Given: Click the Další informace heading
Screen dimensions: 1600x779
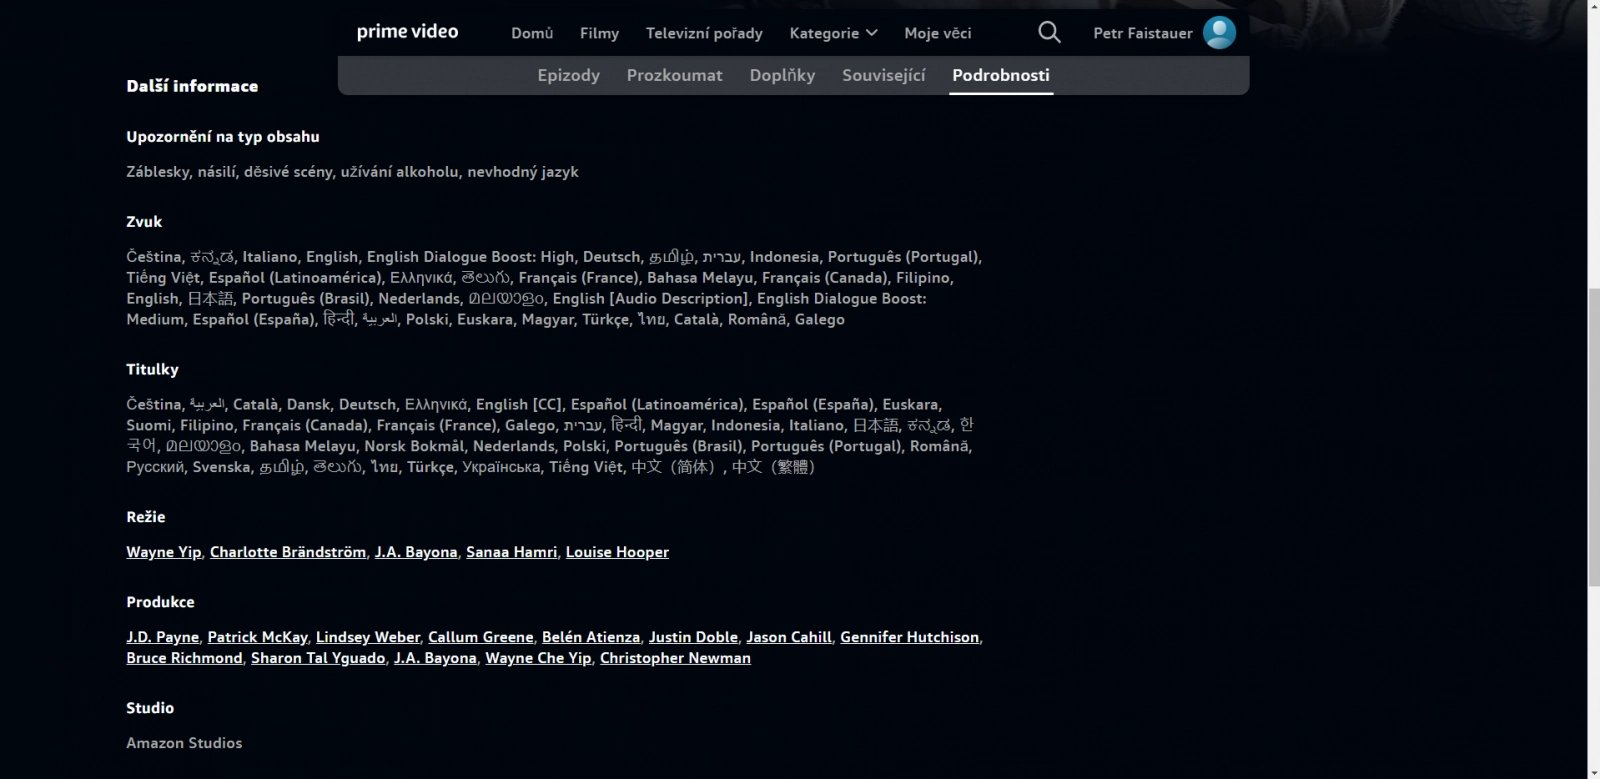Looking at the screenshot, I should pyautogui.click(x=192, y=86).
